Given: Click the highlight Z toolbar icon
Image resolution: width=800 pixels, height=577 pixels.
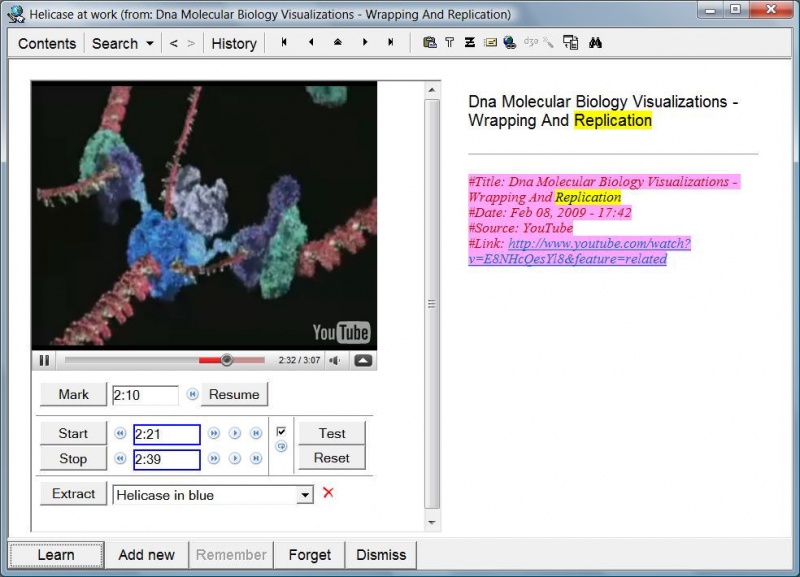Looking at the screenshot, I should tap(470, 42).
